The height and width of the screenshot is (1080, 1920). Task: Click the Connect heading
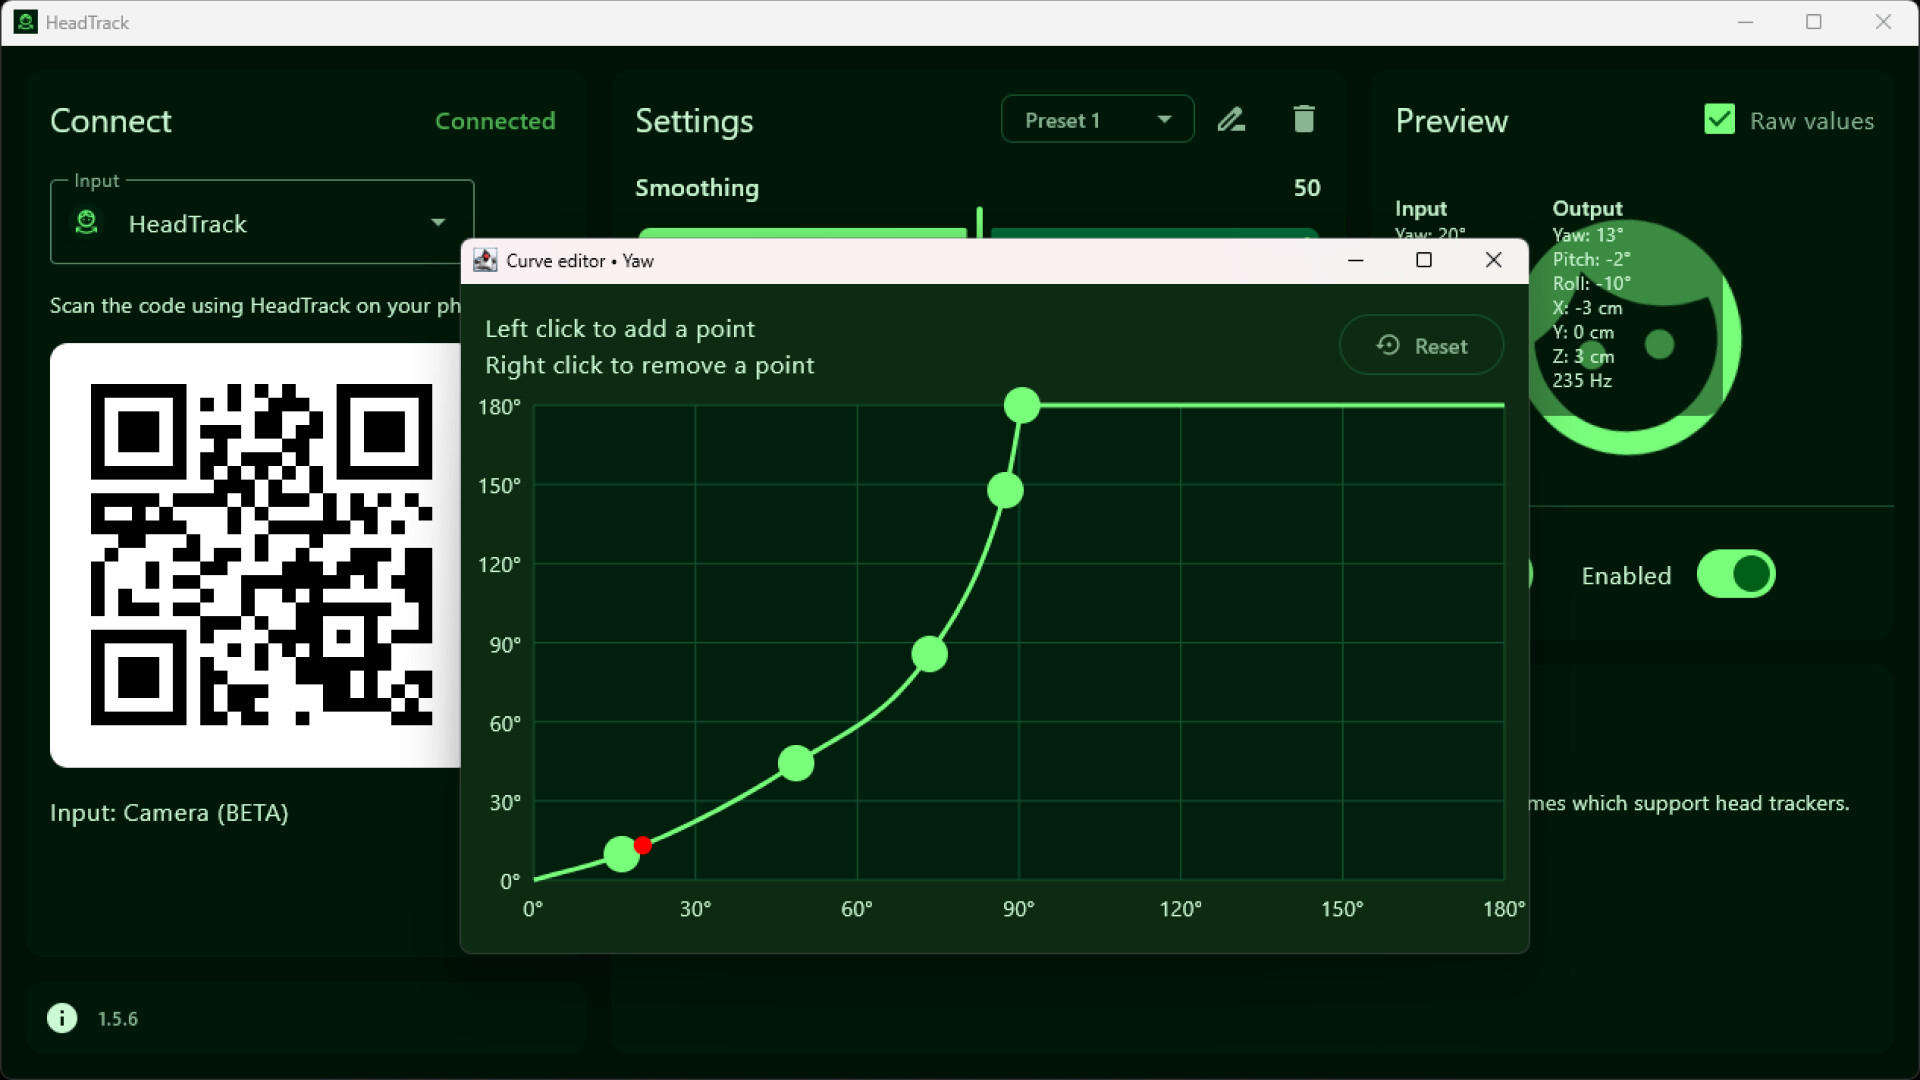point(111,121)
